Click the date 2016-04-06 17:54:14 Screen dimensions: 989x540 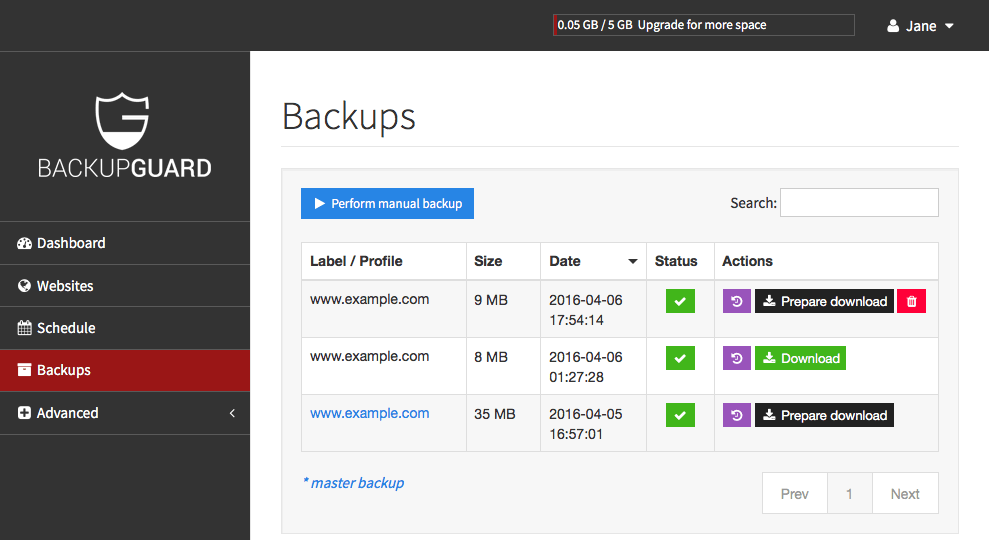coord(585,310)
